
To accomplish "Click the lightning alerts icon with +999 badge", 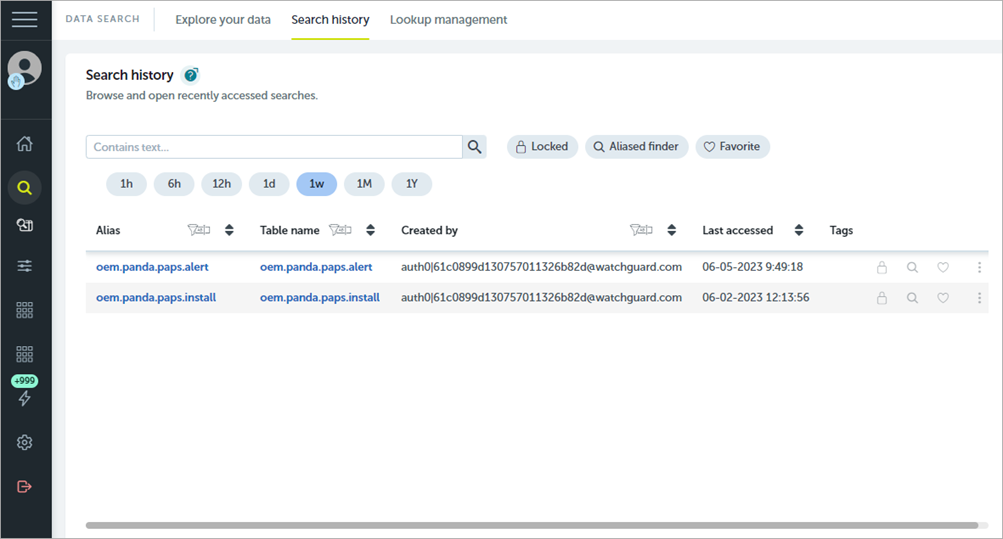I will click(25, 398).
